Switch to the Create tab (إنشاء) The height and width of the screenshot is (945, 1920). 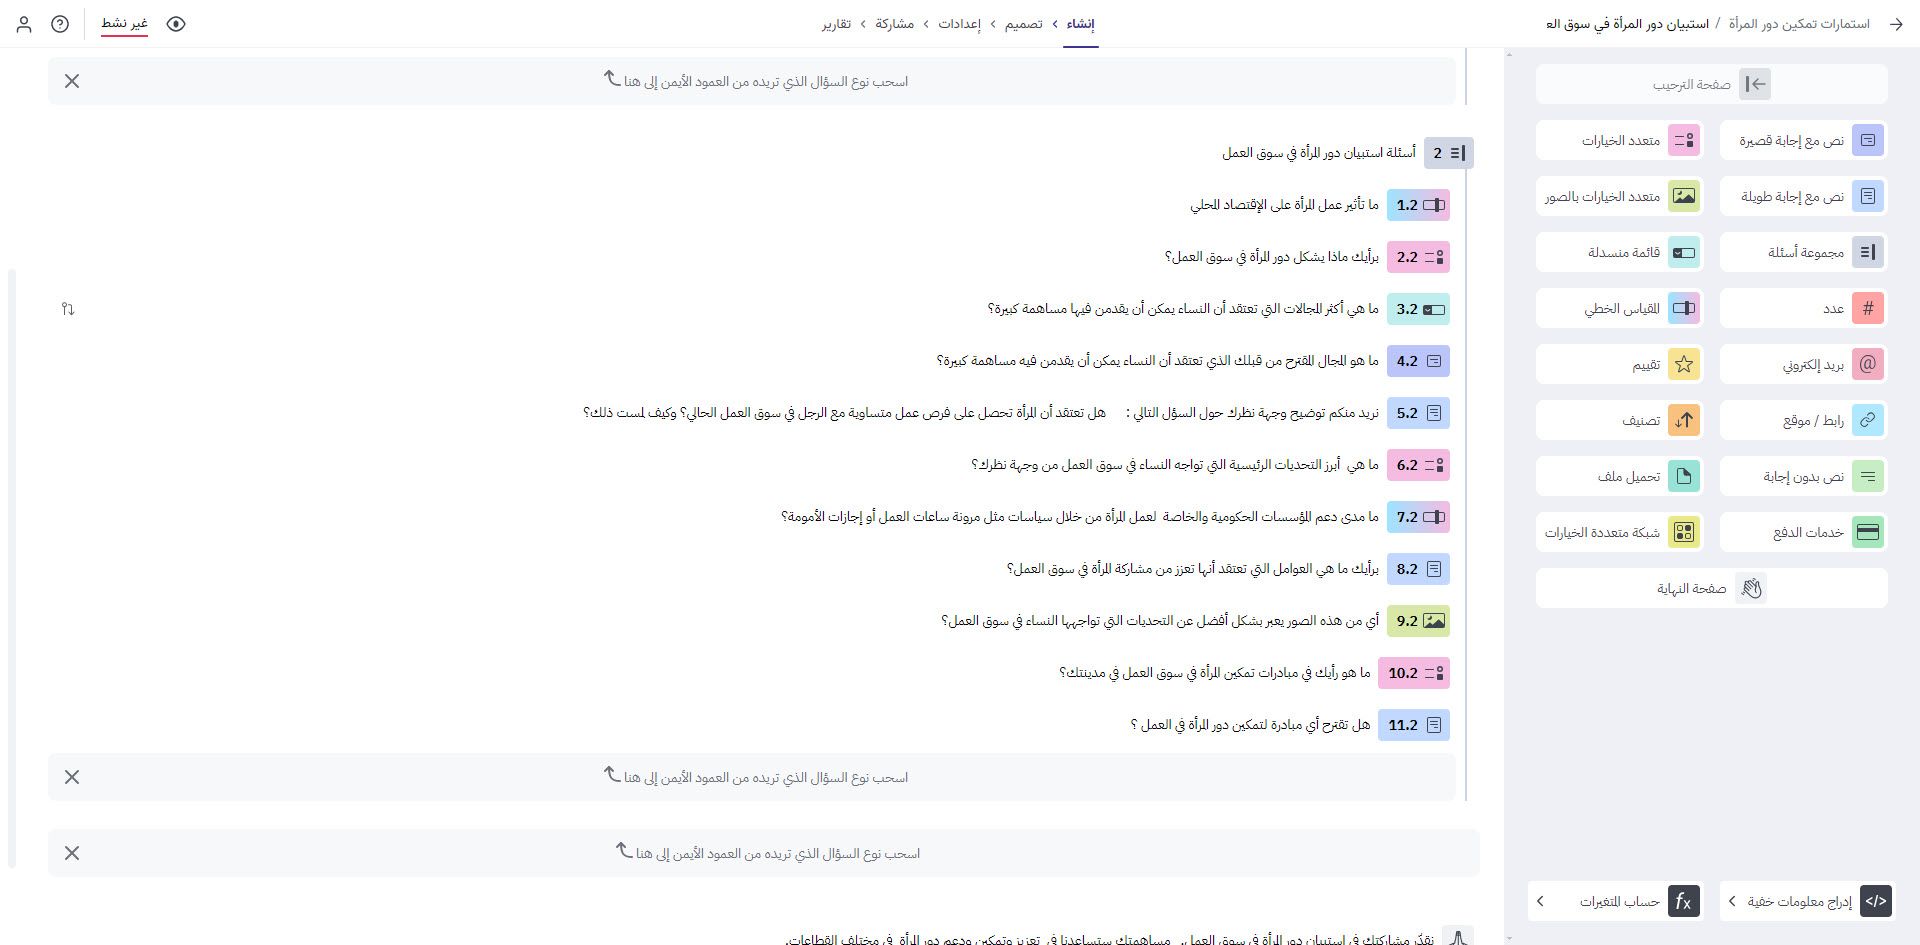tap(1080, 24)
